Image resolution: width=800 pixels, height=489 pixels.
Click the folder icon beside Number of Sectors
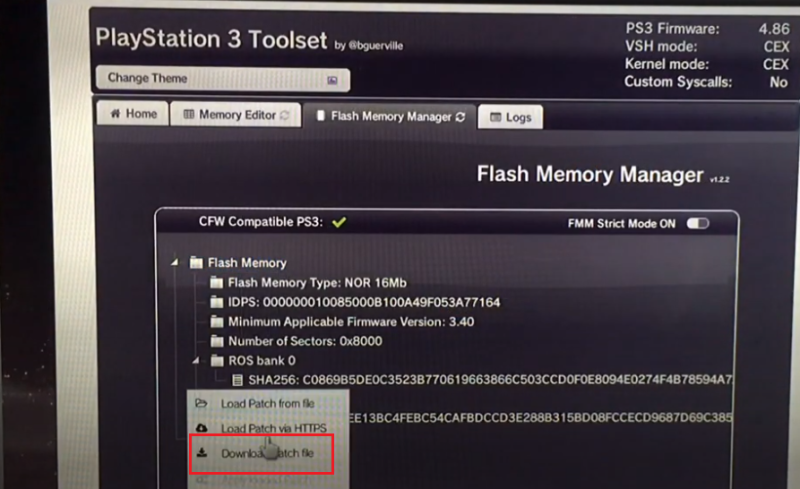coord(216,341)
